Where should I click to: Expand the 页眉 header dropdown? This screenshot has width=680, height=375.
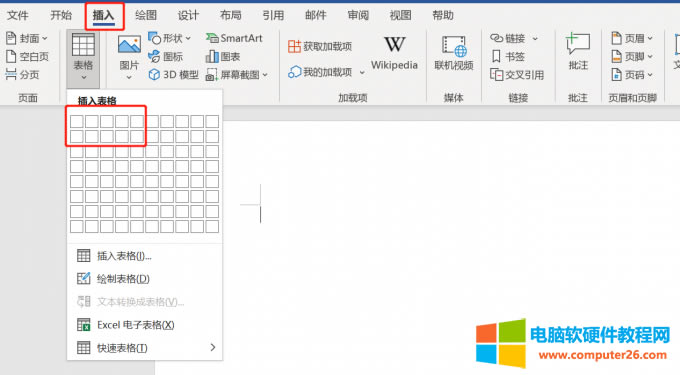pos(650,39)
